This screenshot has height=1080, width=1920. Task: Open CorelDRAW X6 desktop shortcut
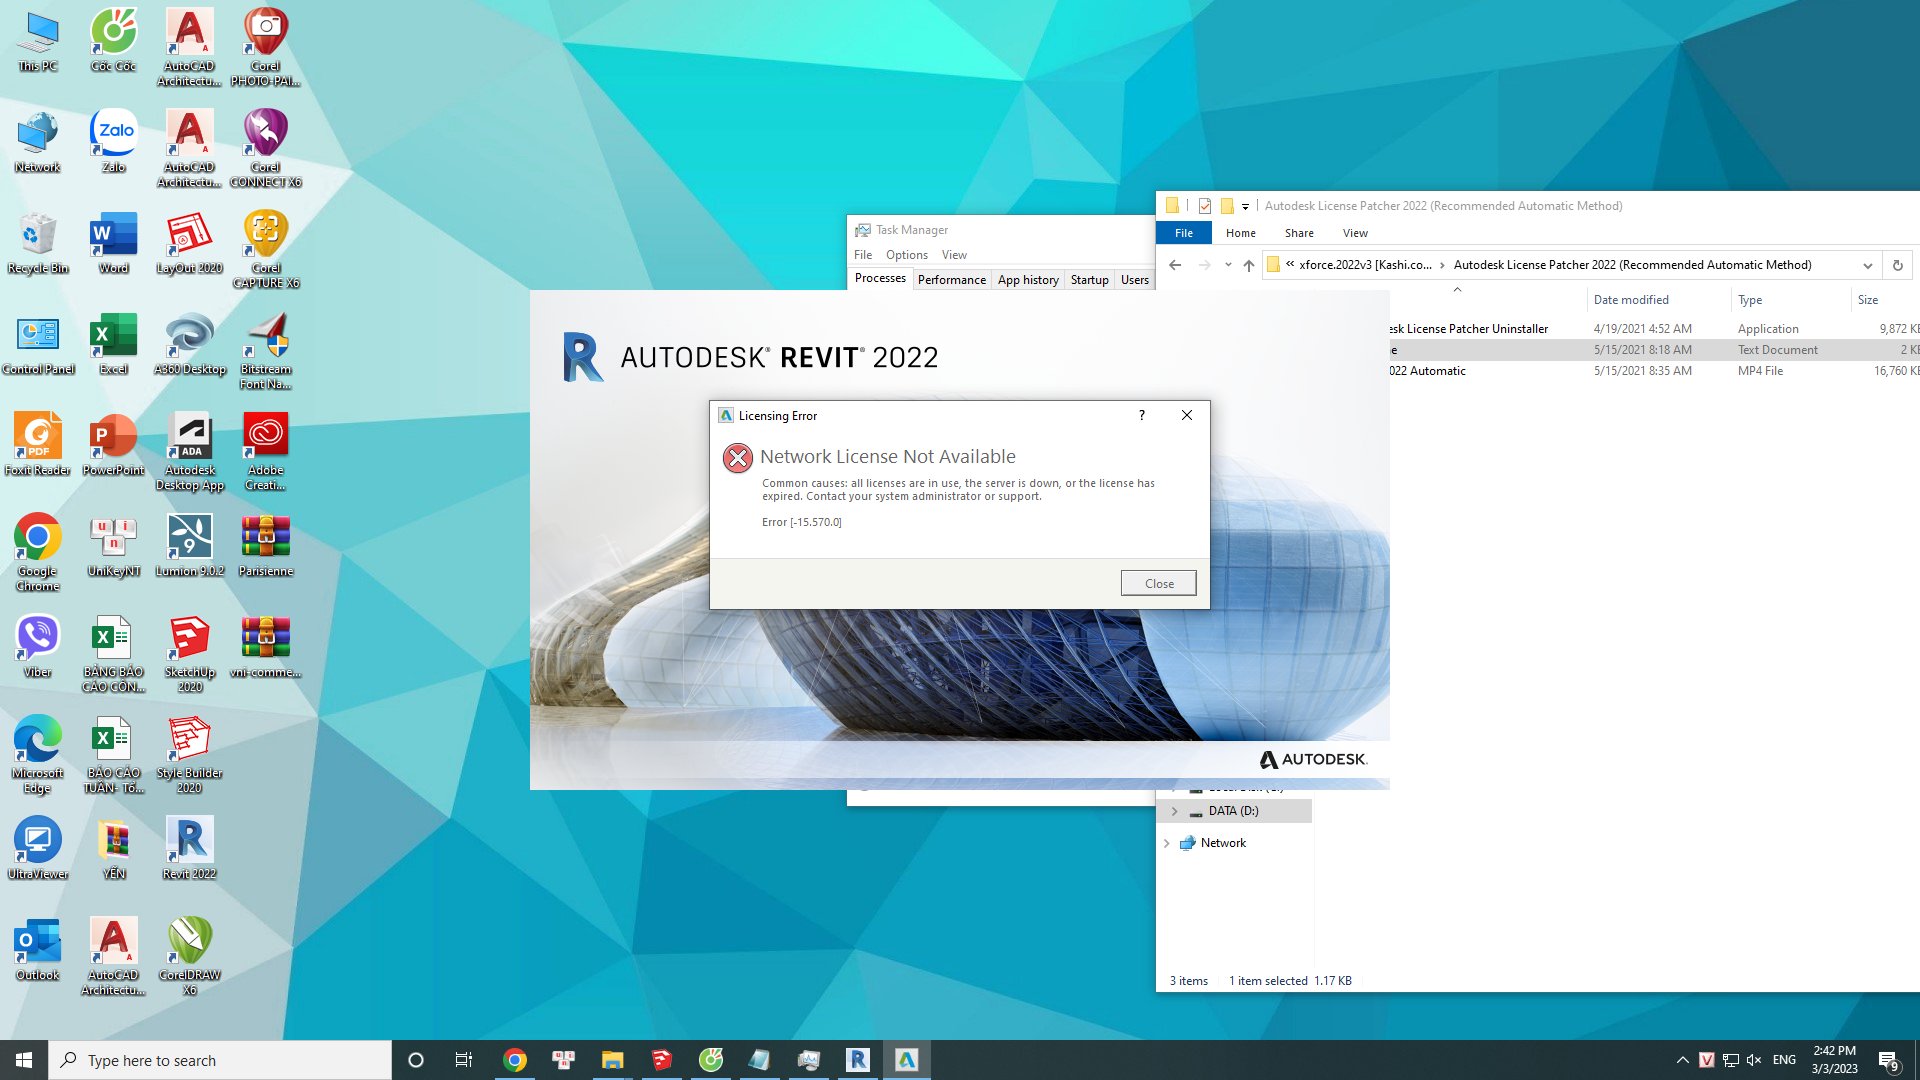click(190, 957)
